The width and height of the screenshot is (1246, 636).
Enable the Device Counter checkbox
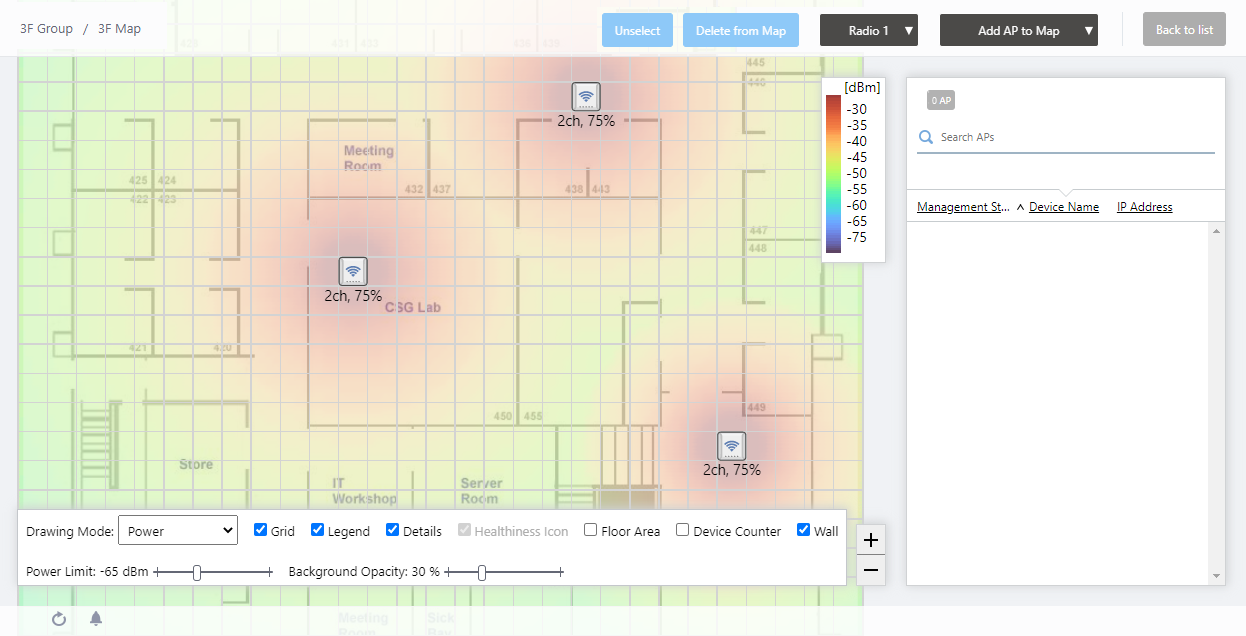[x=682, y=530]
